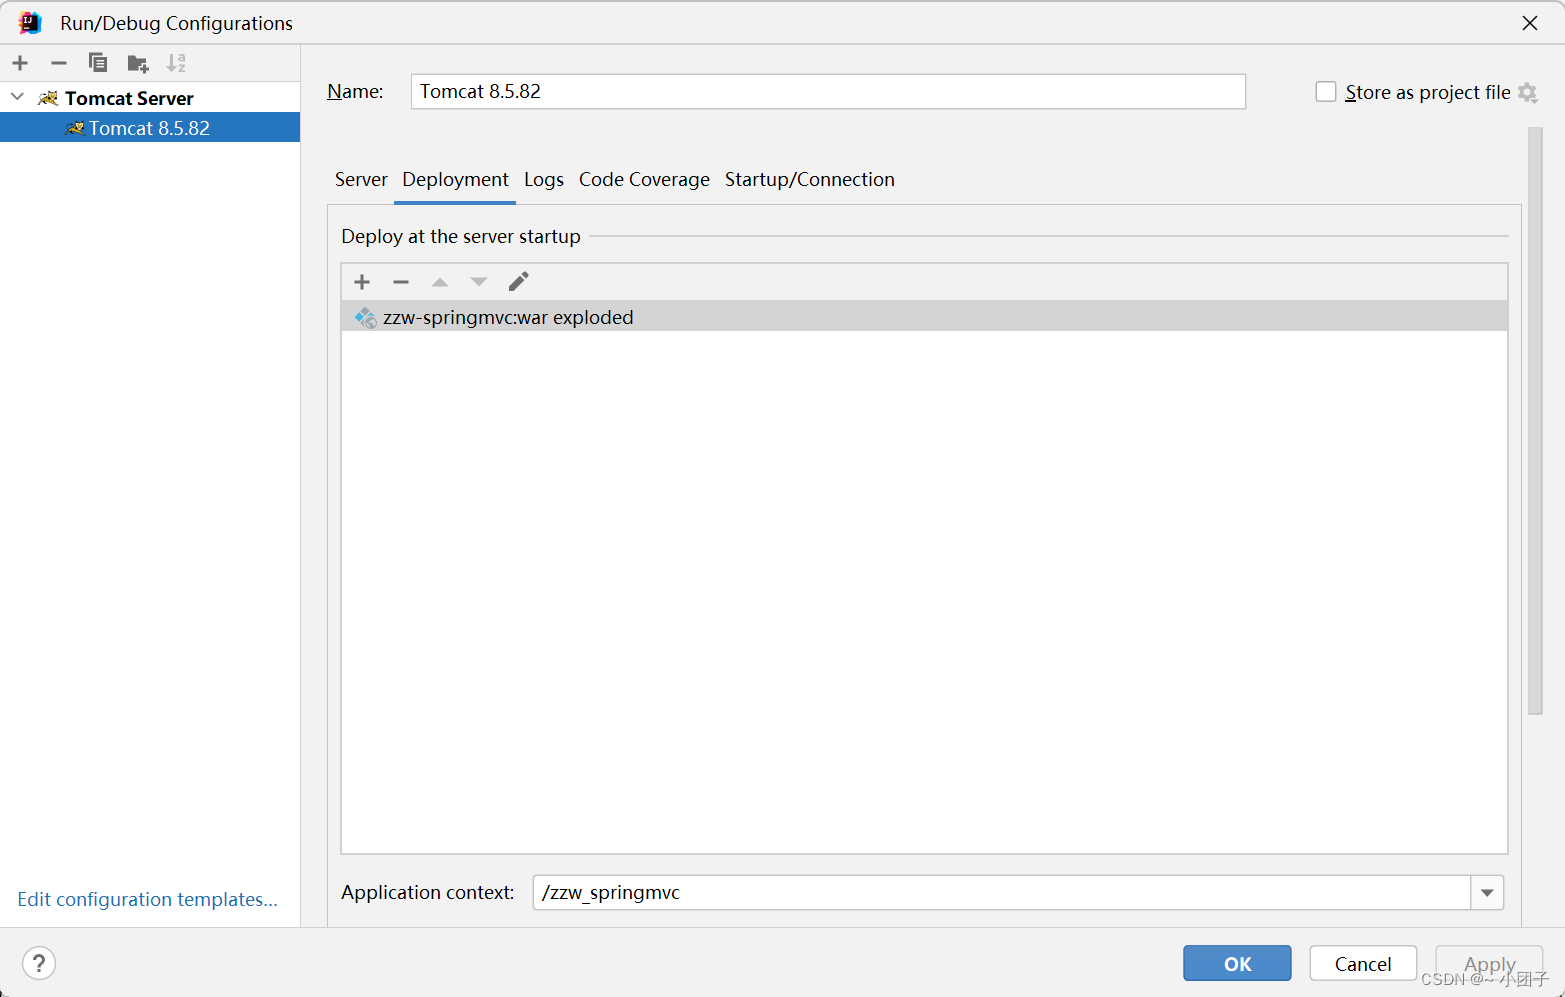The height and width of the screenshot is (997, 1565).
Task: Switch to the Server tab
Action: 361,179
